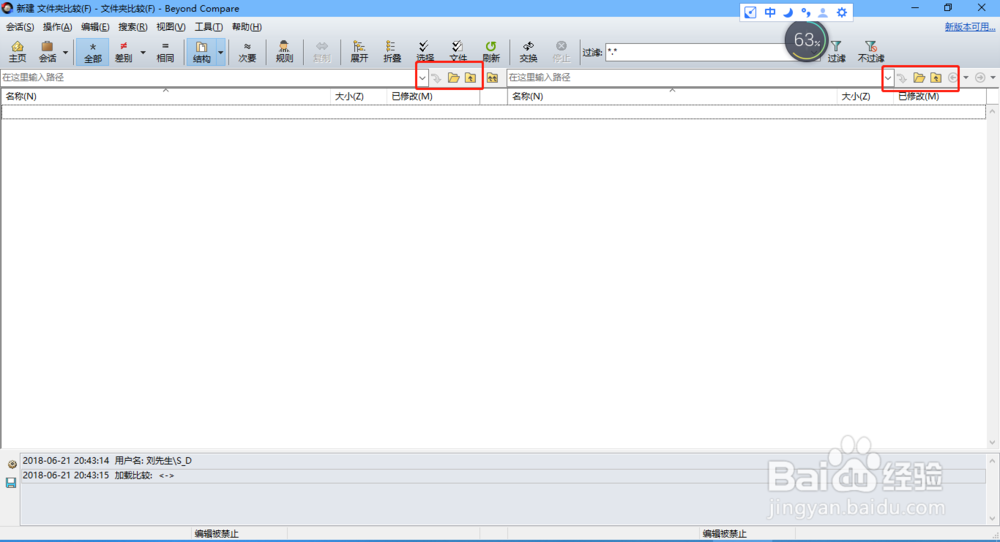1000x542 pixels.
Task: Click the IME moon icon
Action: pyautogui.click(x=788, y=12)
